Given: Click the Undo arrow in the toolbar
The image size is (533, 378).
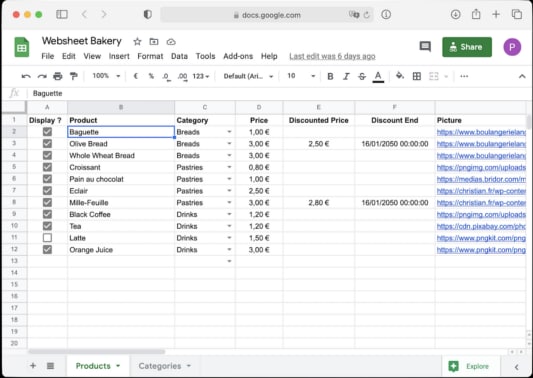Looking at the screenshot, I should 26,76.
